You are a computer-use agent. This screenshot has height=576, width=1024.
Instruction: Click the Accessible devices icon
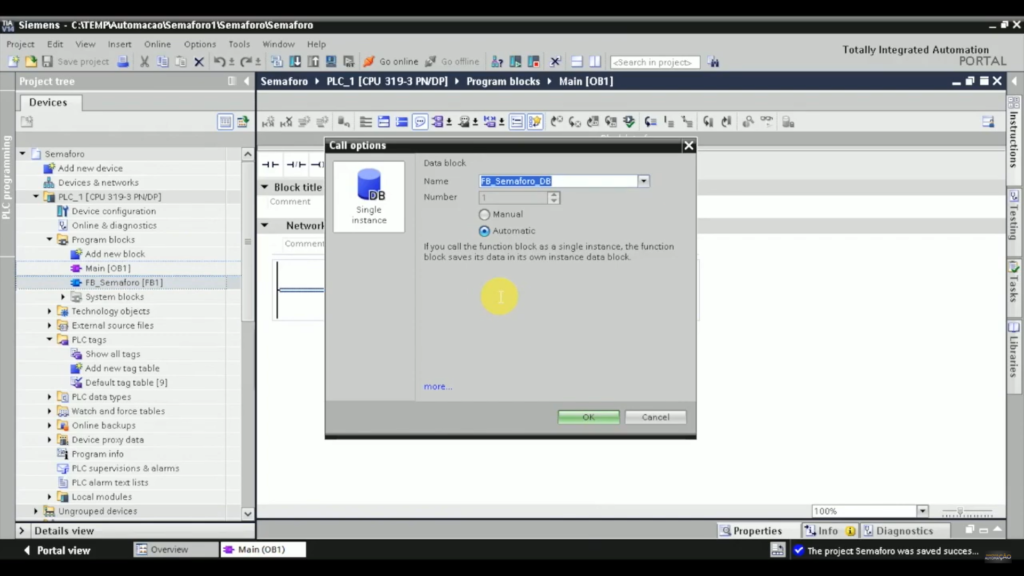pyautogui.click(x=498, y=62)
